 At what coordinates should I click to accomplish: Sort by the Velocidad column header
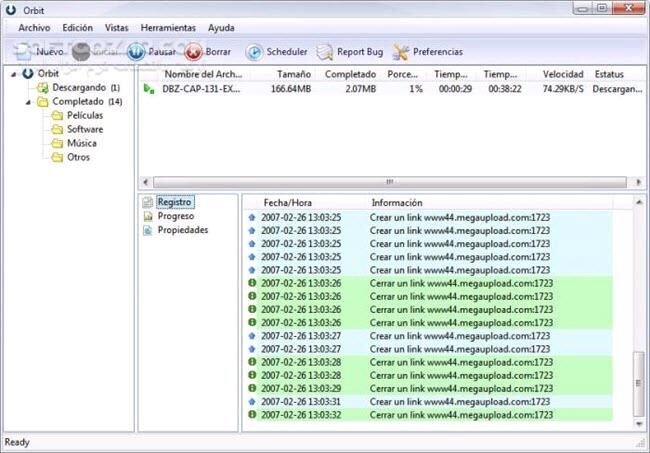(563, 74)
